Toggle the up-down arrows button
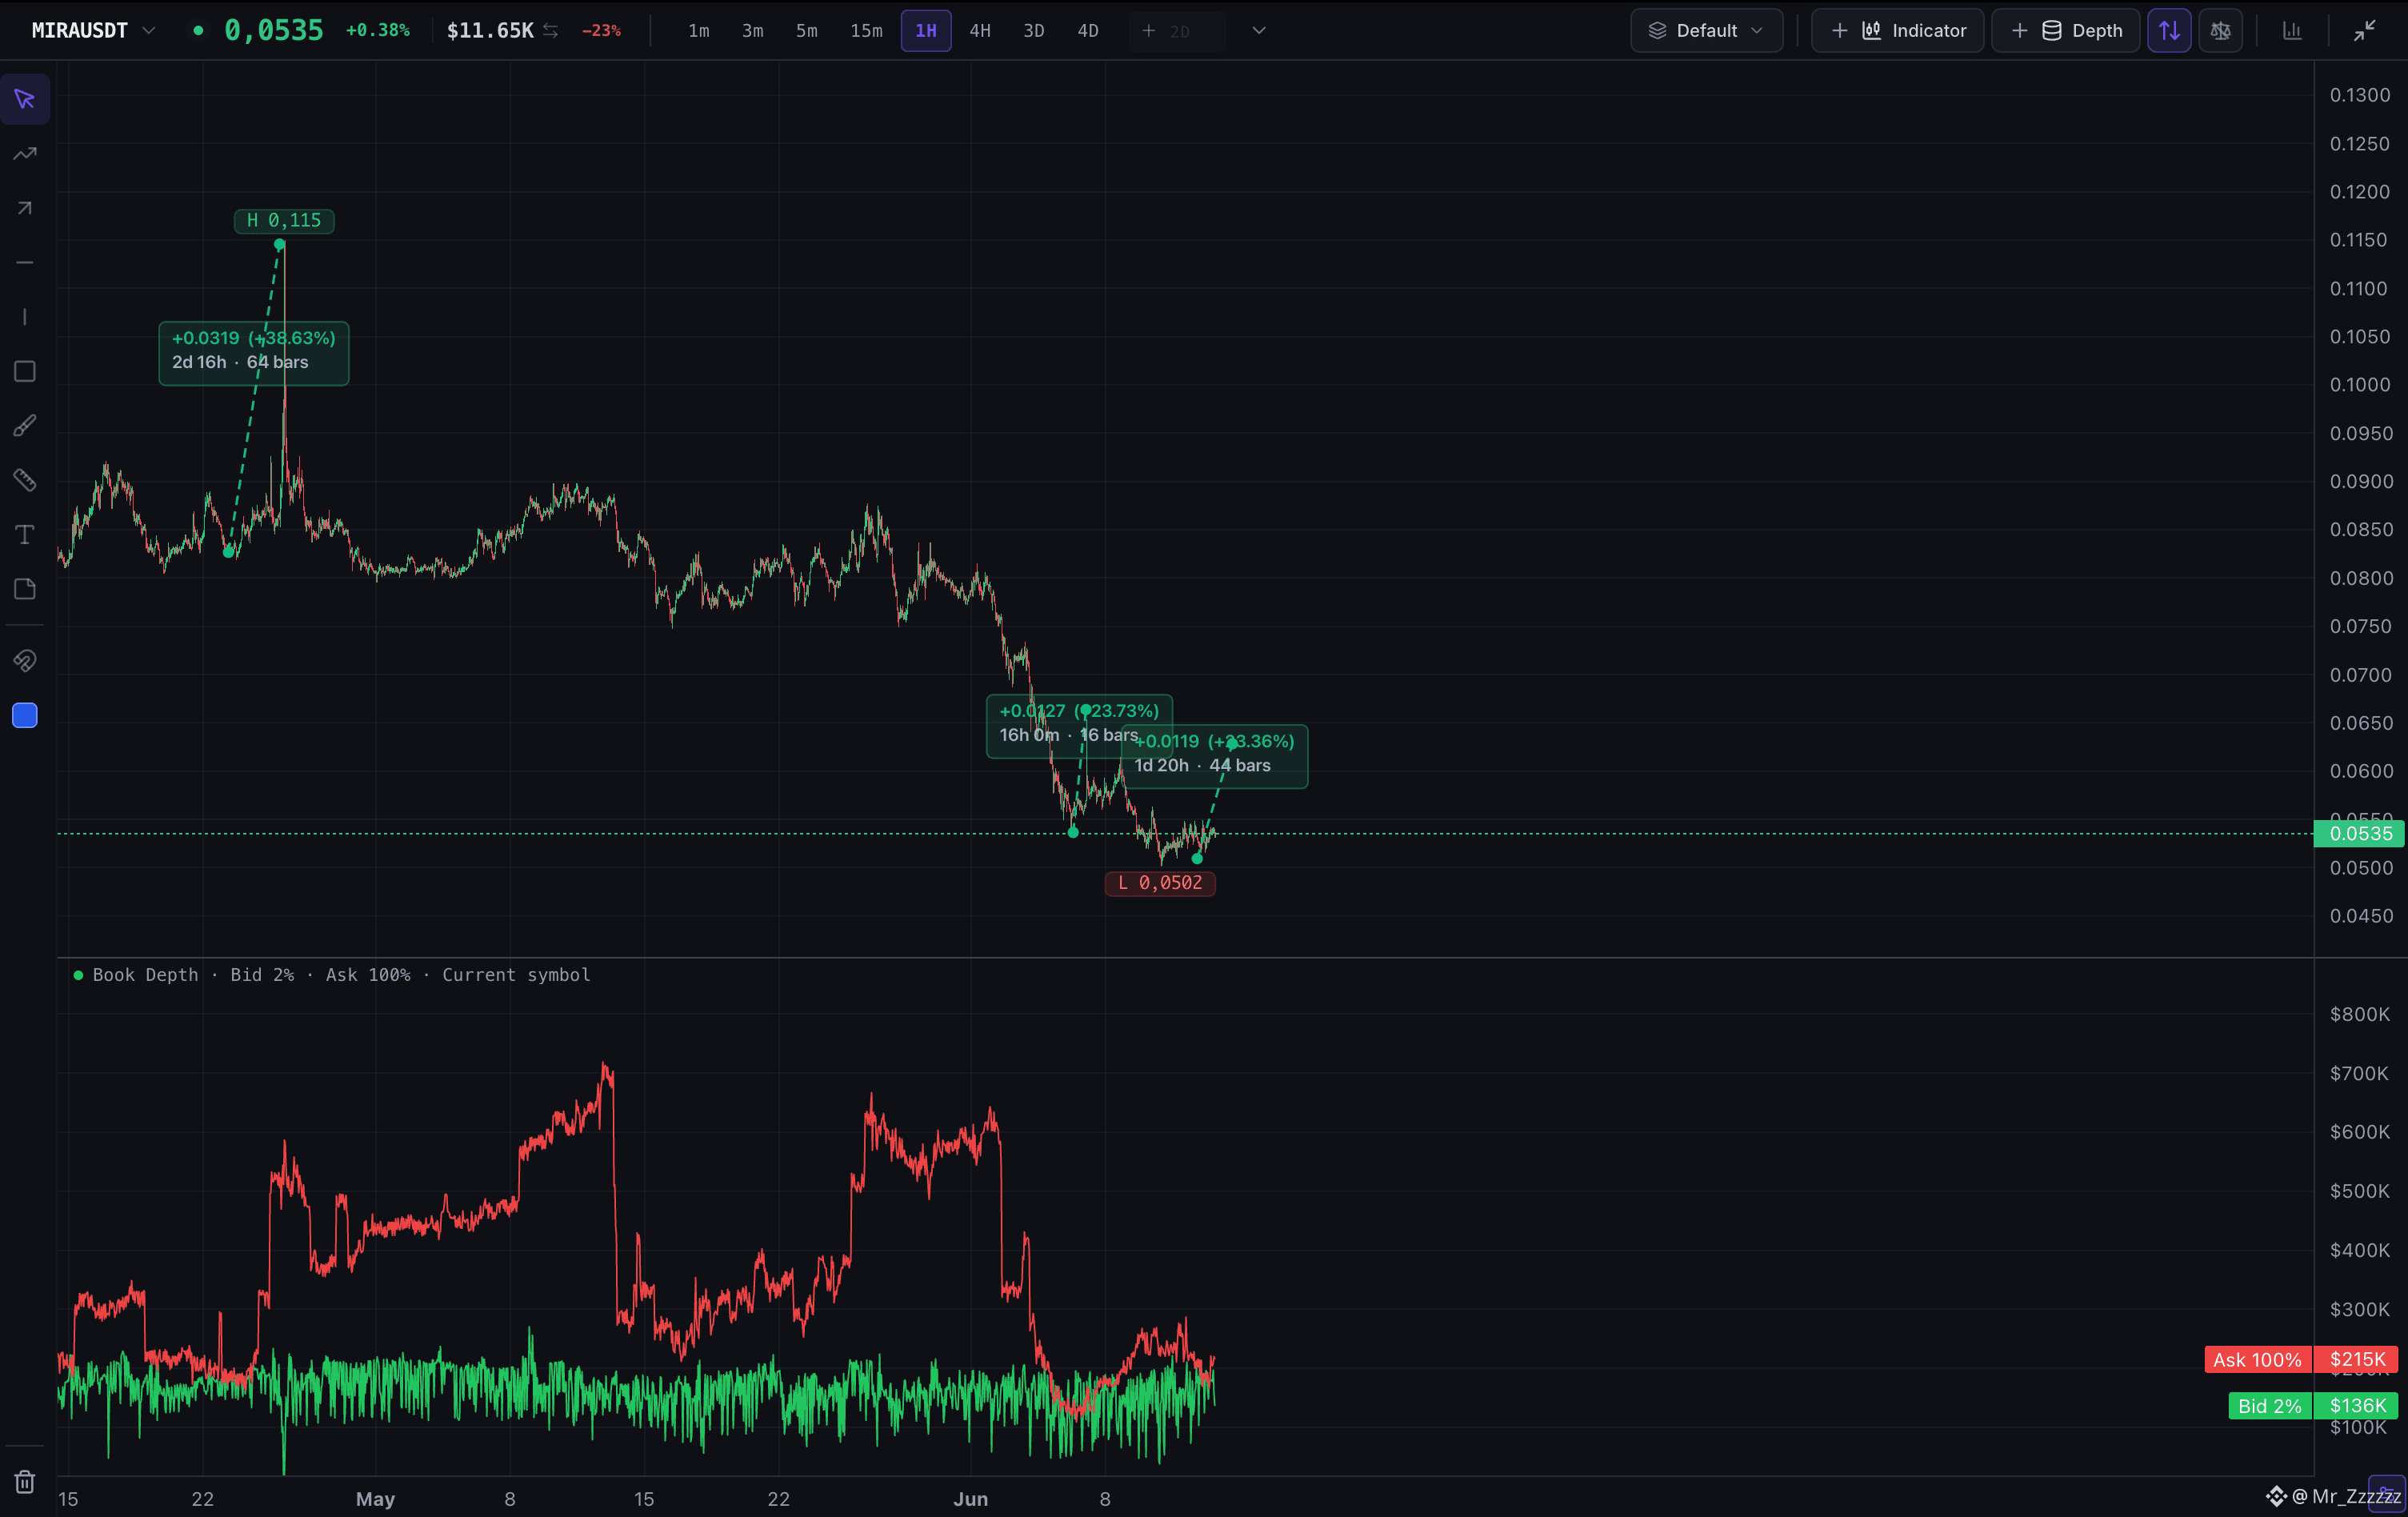The image size is (2408, 1517). click(2169, 31)
